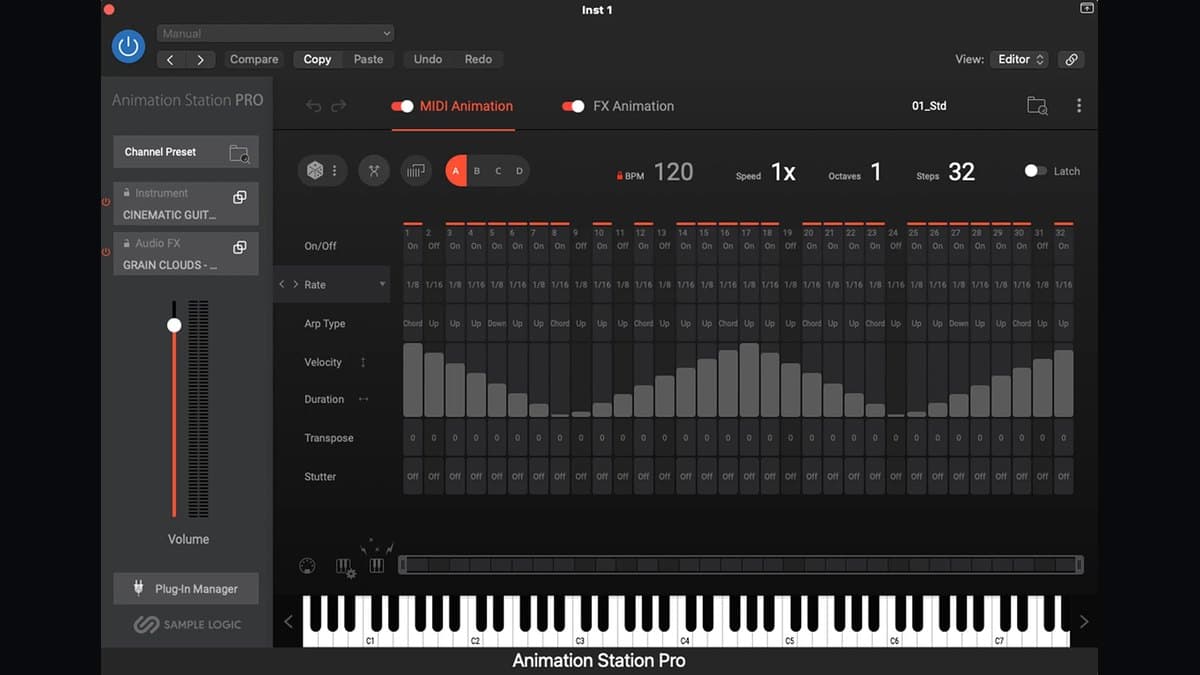Viewport: 1200px width, 675px height.
Task: Go to previous preset arrow
Action: tap(170, 60)
